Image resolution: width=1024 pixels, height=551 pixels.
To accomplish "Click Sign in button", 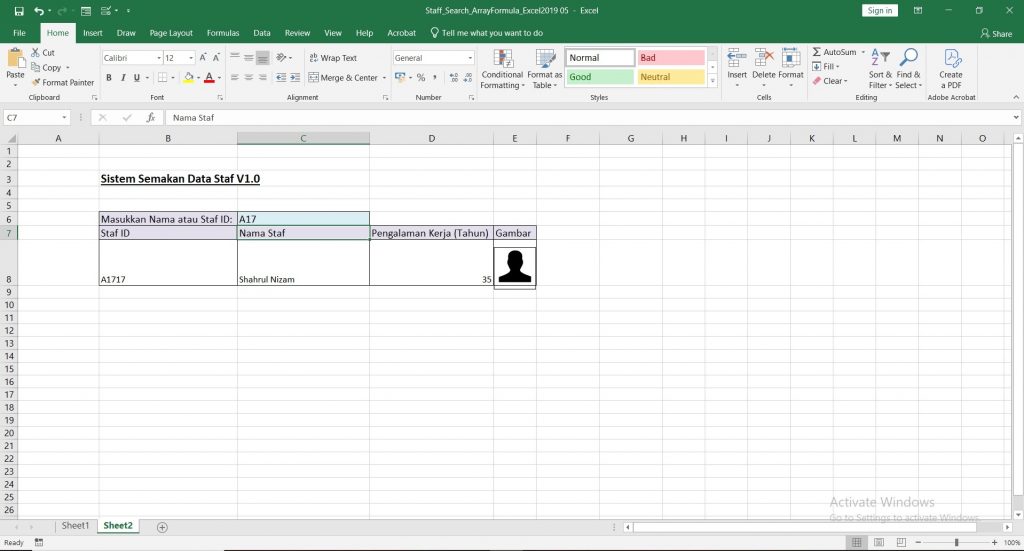I will click(x=880, y=10).
